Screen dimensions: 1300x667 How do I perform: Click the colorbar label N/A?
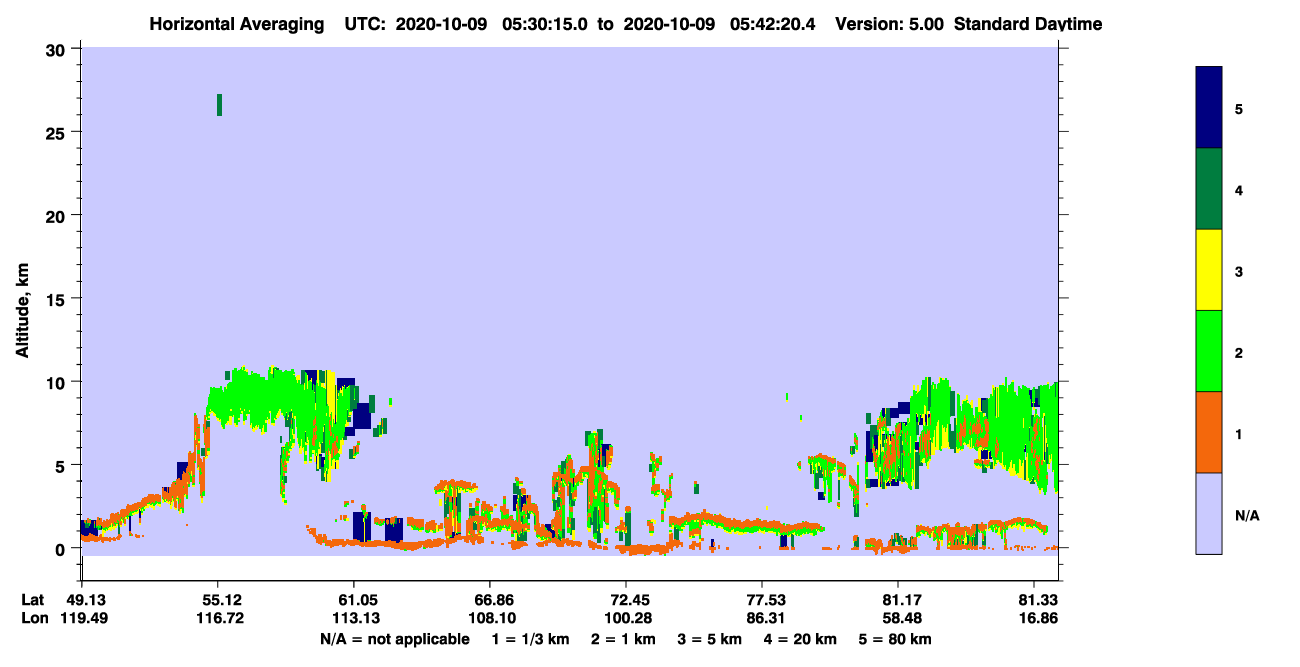click(1246, 515)
